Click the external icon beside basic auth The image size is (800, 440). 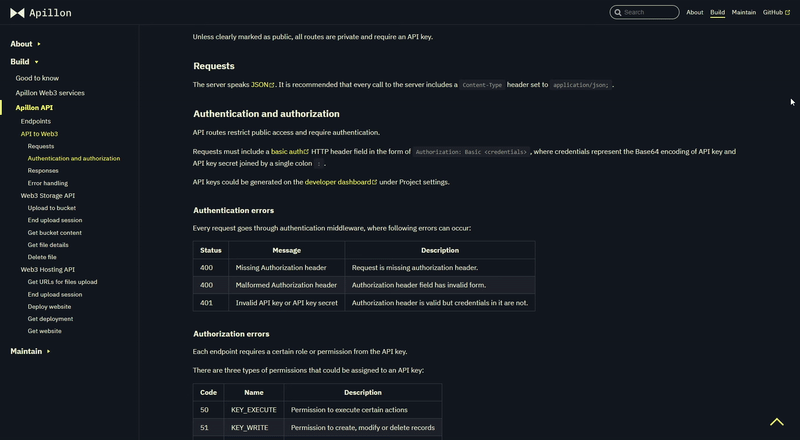click(x=306, y=152)
